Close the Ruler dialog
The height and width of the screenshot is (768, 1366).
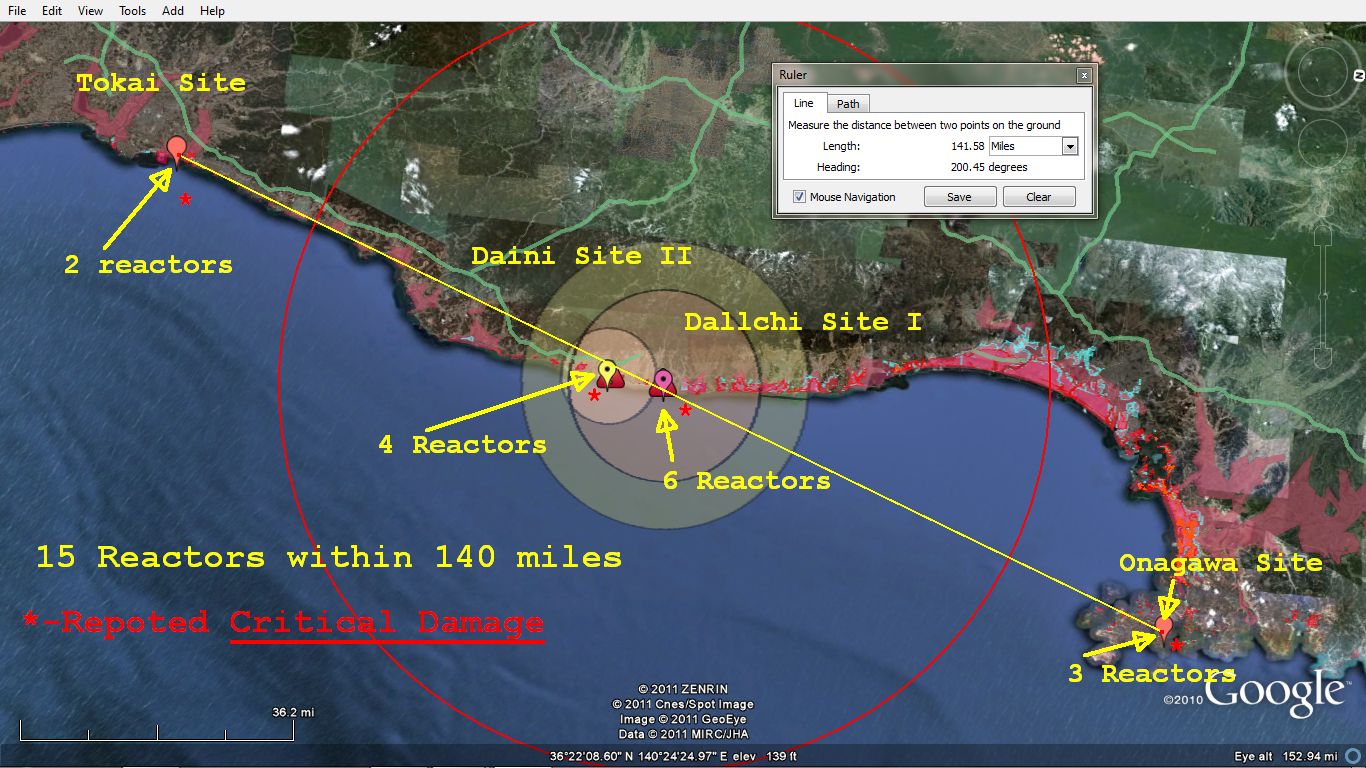click(1083, 75)
